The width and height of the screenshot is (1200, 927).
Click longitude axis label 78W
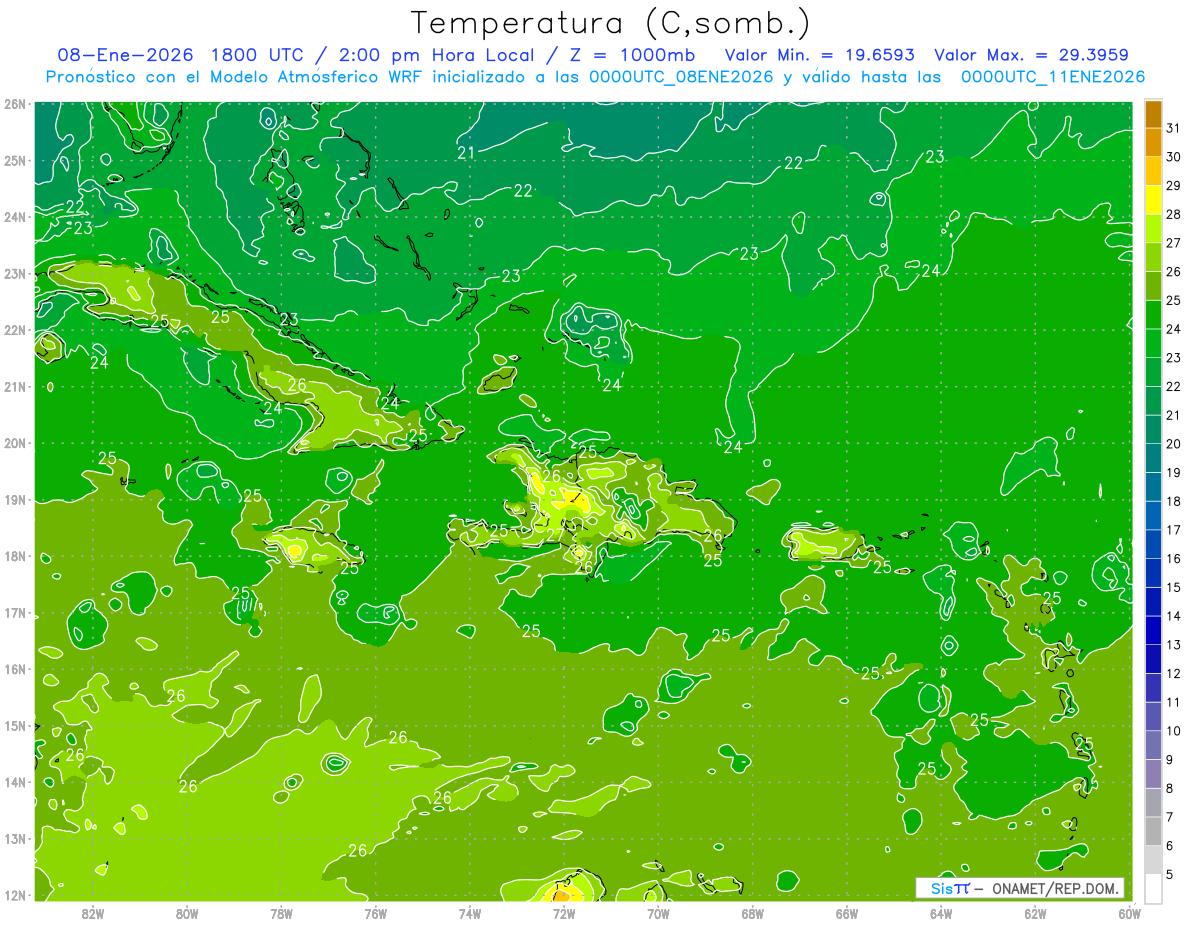point(281,913)
